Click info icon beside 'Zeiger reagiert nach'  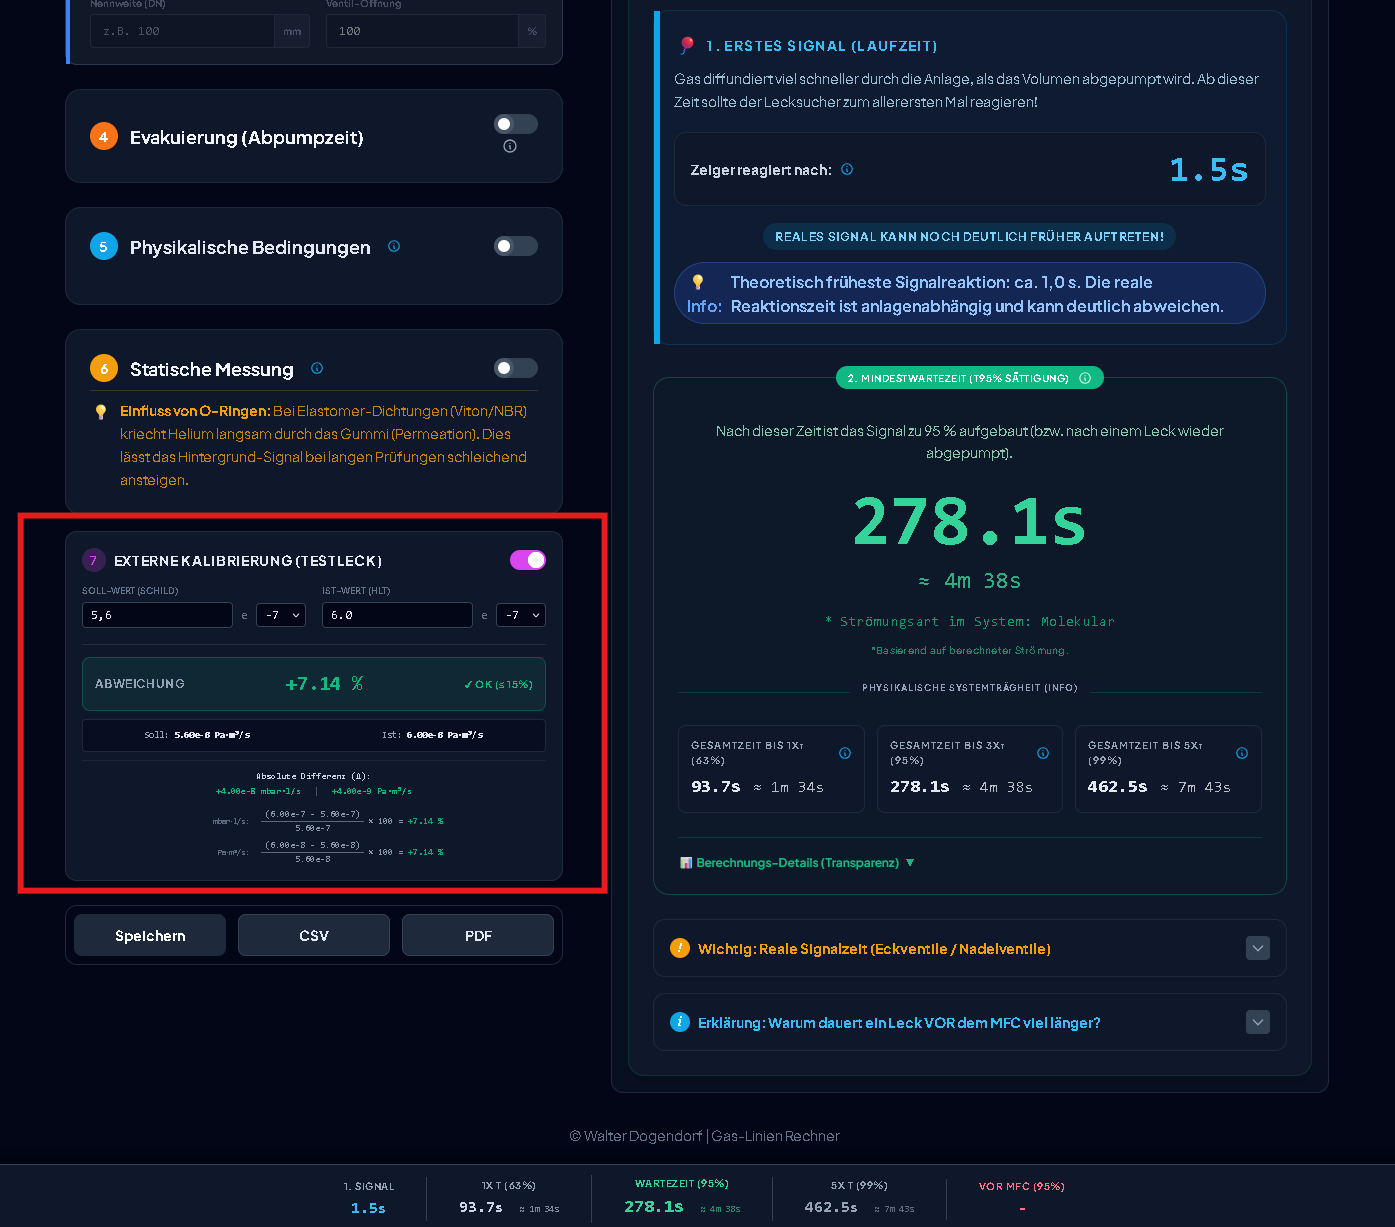coord(847,169)
